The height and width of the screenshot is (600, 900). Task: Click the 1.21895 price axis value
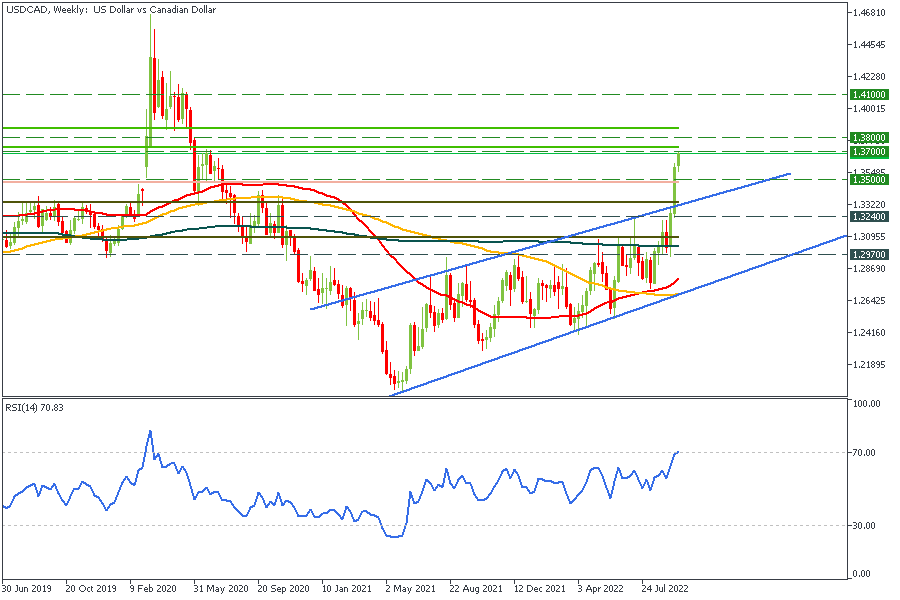point(866,365)
